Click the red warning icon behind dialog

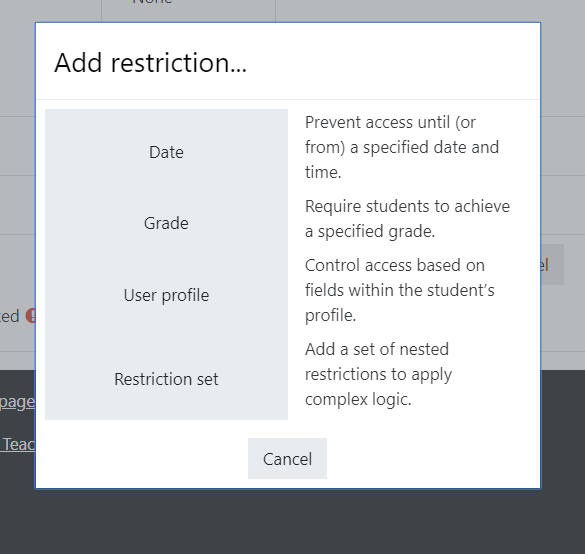coord(31,316)
